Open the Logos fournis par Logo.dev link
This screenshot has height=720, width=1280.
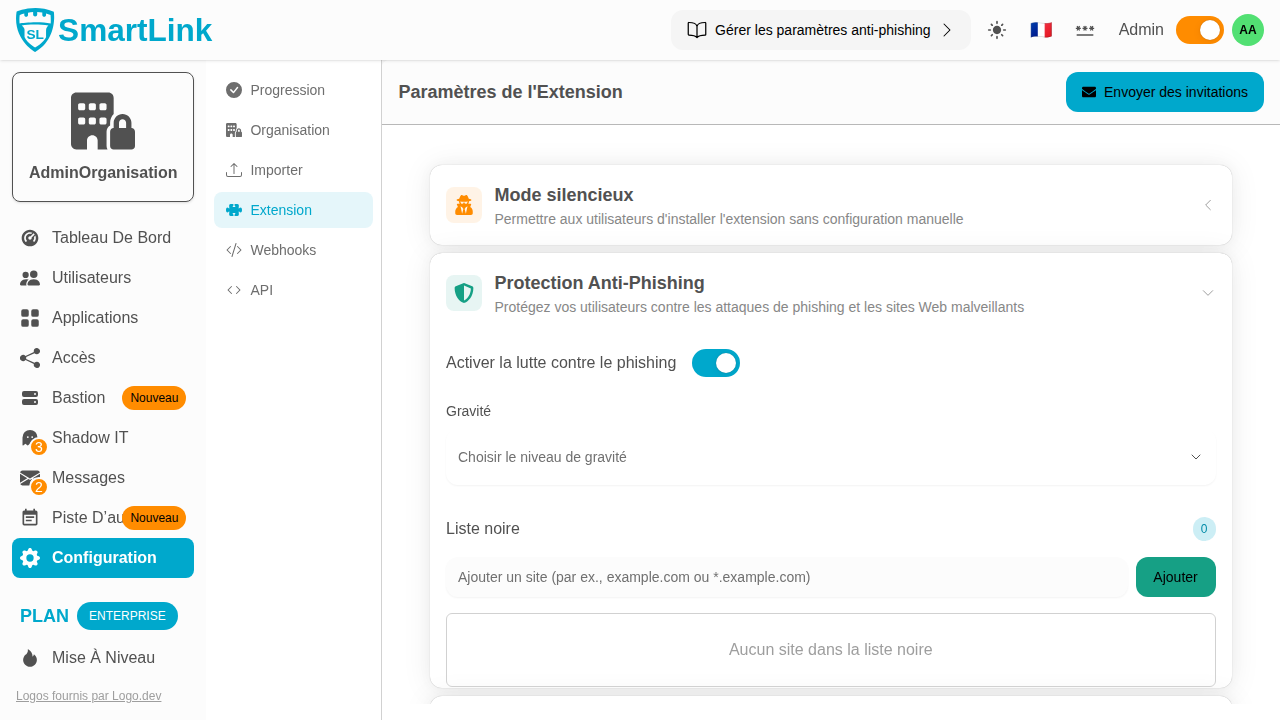88,696
